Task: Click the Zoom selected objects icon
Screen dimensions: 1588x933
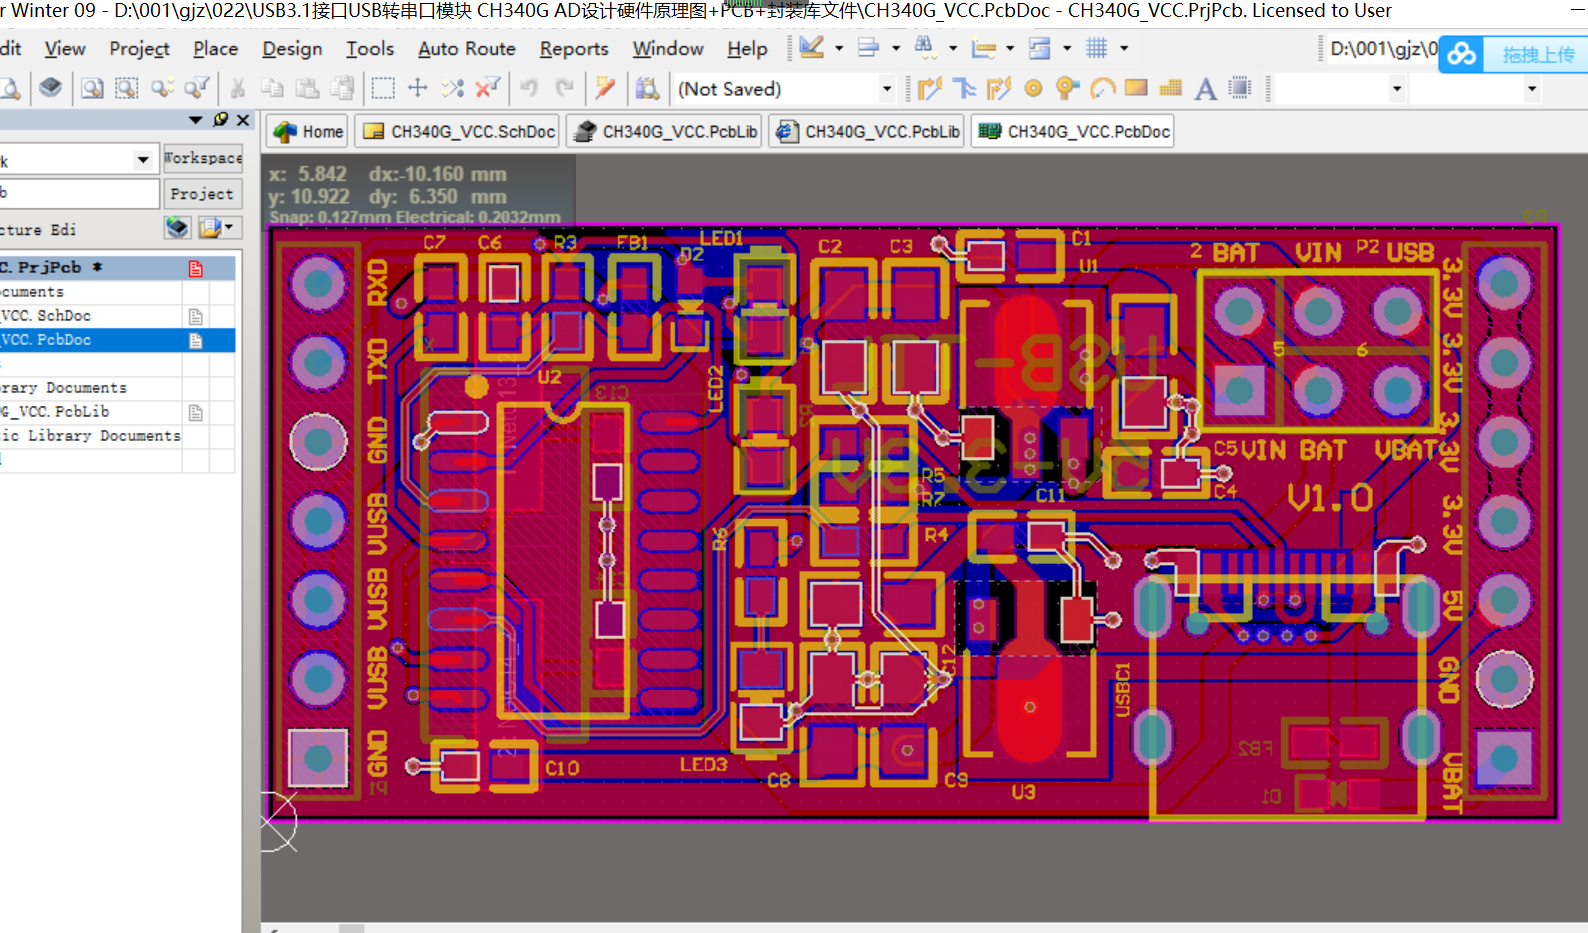Action: (x=161, y=88)
